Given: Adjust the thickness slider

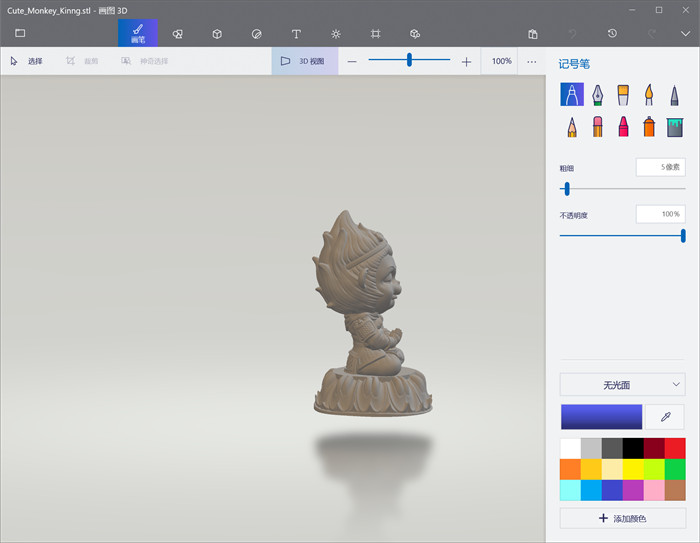Looking at the screenshot, I should tap(567, 189).
